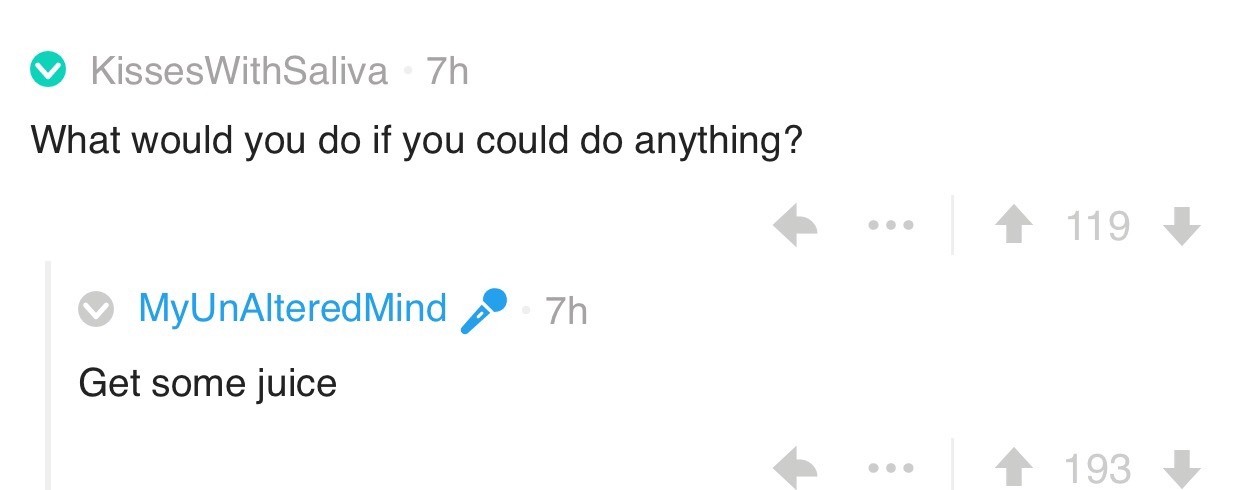Open more options for the "Get some juice" reply

pos(888,467)
